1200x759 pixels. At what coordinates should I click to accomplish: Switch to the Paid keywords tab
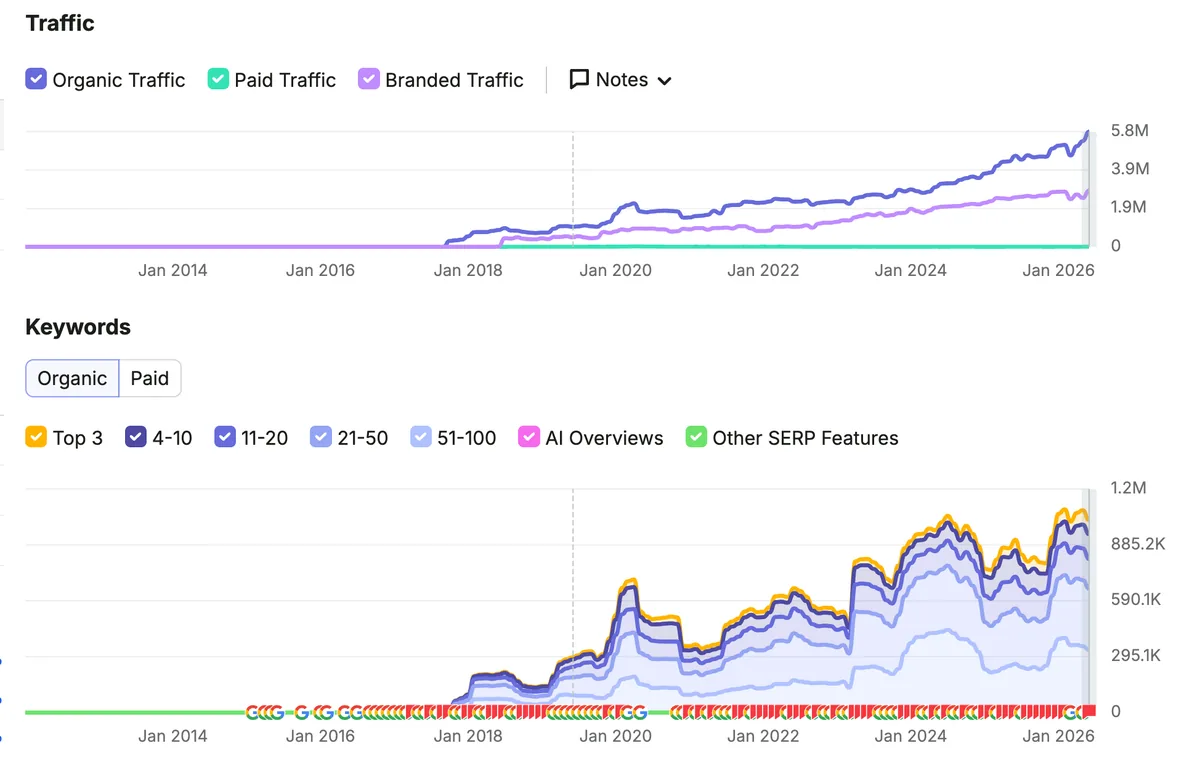[150, 378]
